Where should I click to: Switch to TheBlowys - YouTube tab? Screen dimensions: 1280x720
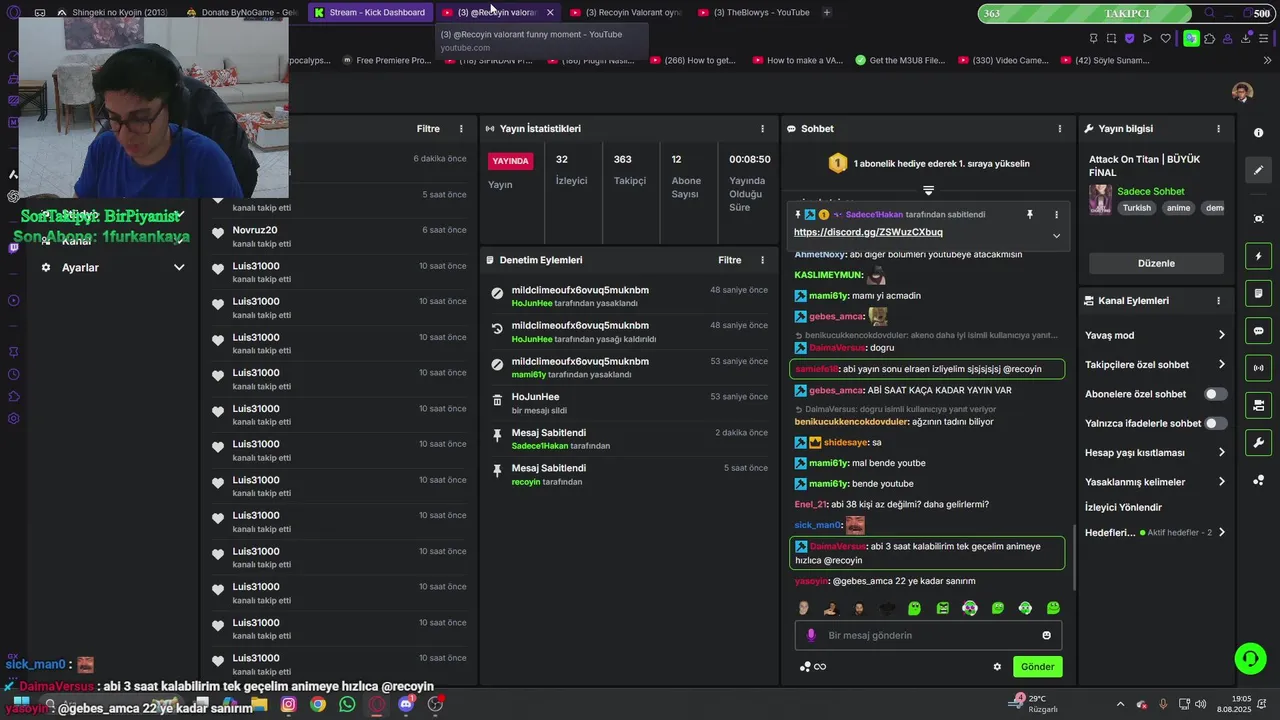click(754, 12)
